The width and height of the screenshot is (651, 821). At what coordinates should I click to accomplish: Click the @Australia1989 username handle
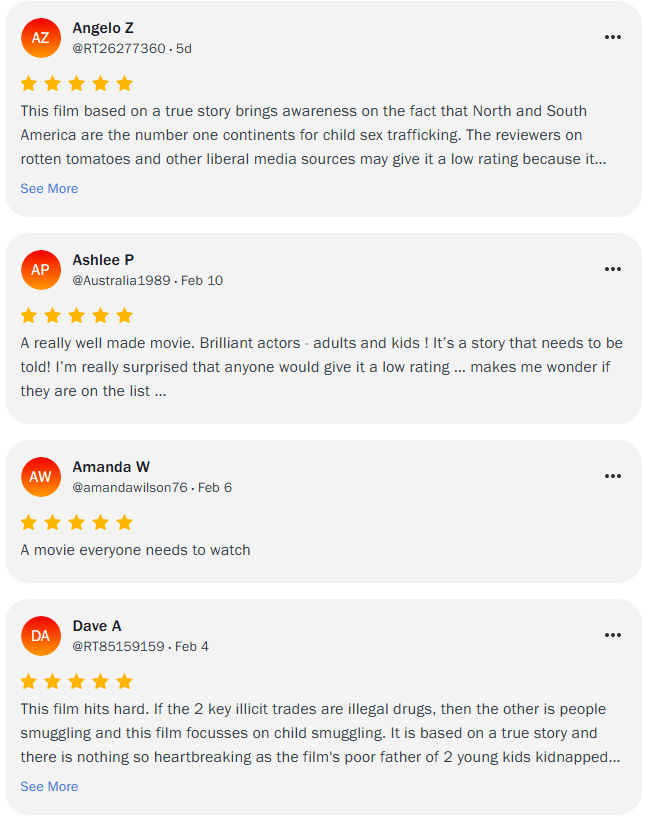click(122, 281)
